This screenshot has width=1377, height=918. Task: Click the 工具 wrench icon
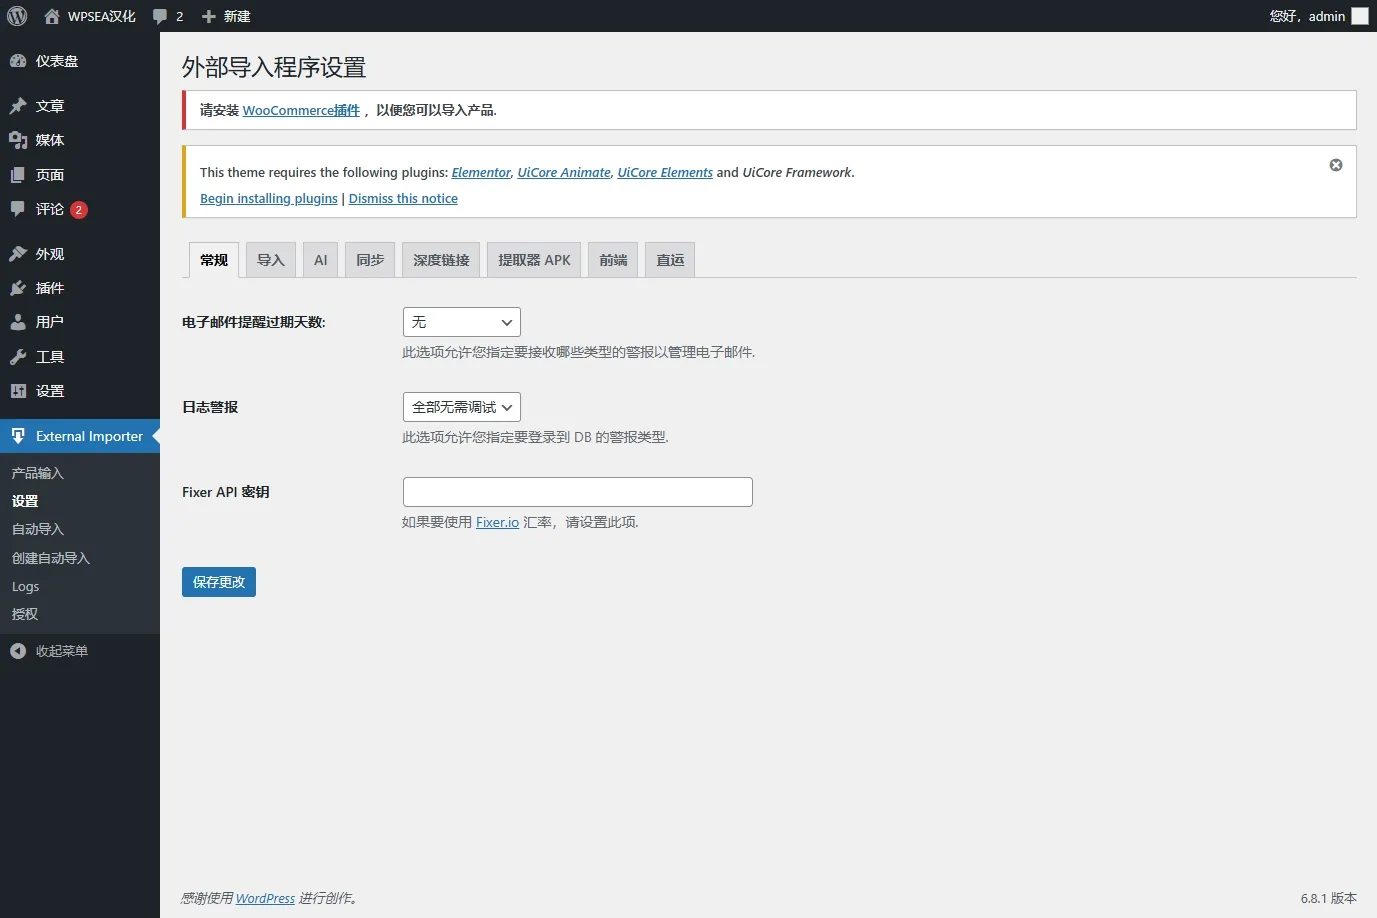point(18,357)
